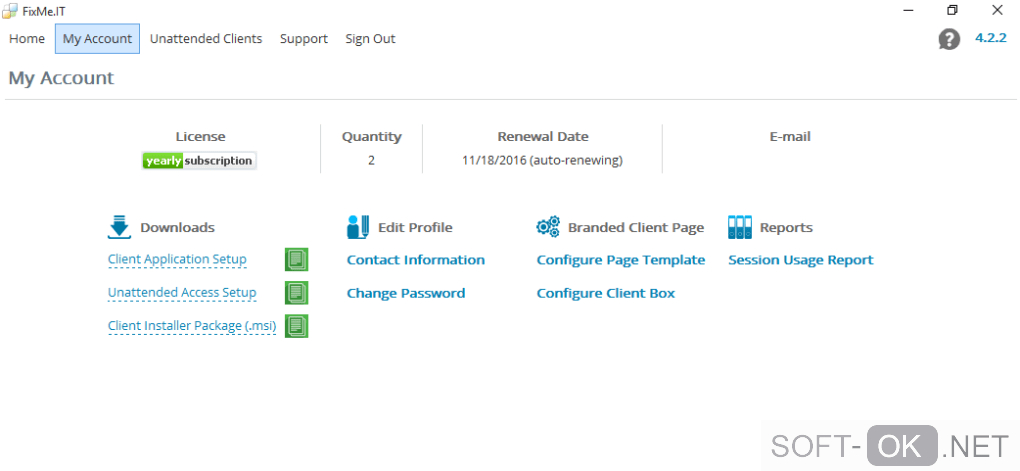Open the Support menu

(x=304, y=39)
